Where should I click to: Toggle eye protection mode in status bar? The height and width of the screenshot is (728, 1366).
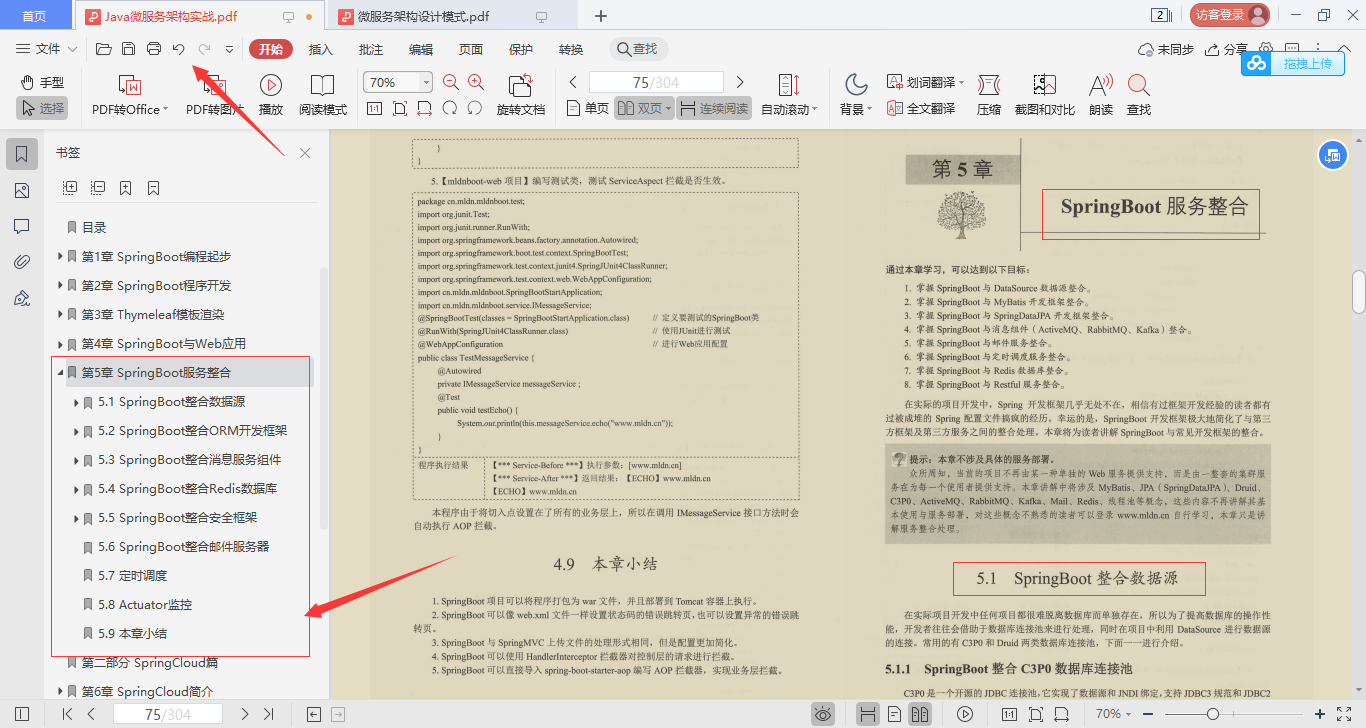point(822,714)
